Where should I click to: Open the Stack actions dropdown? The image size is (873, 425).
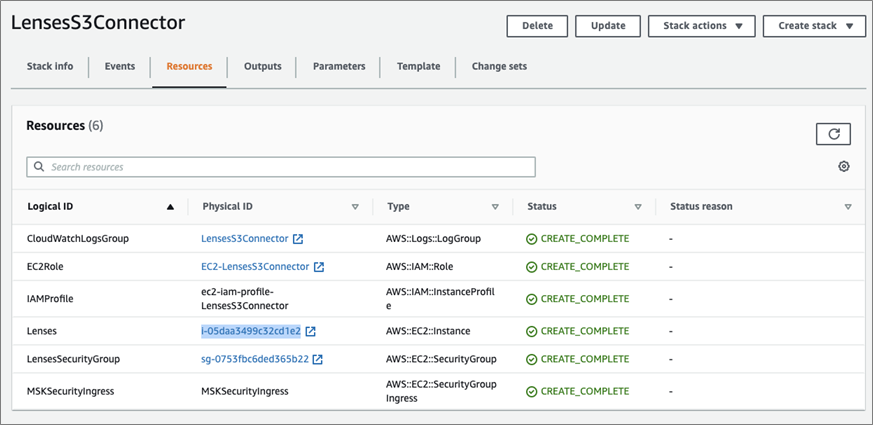pos(702,26)
